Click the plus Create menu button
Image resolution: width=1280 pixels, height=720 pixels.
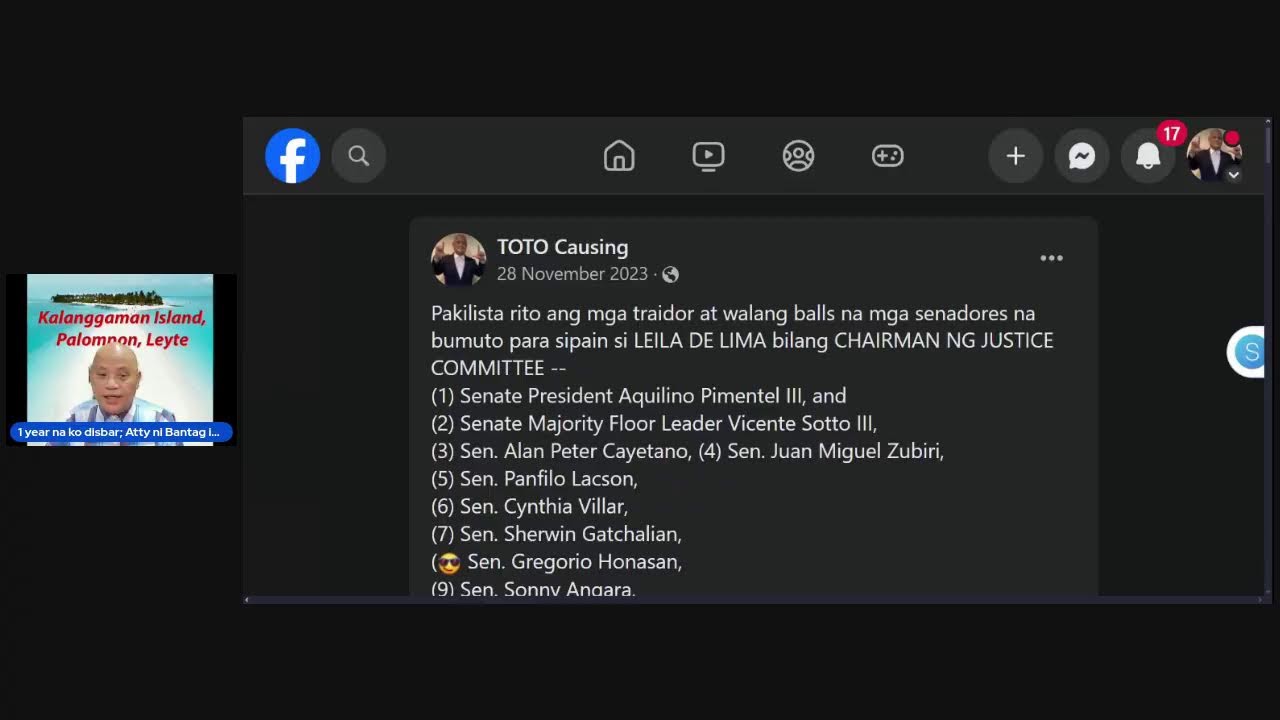[x=1015, y=156]
